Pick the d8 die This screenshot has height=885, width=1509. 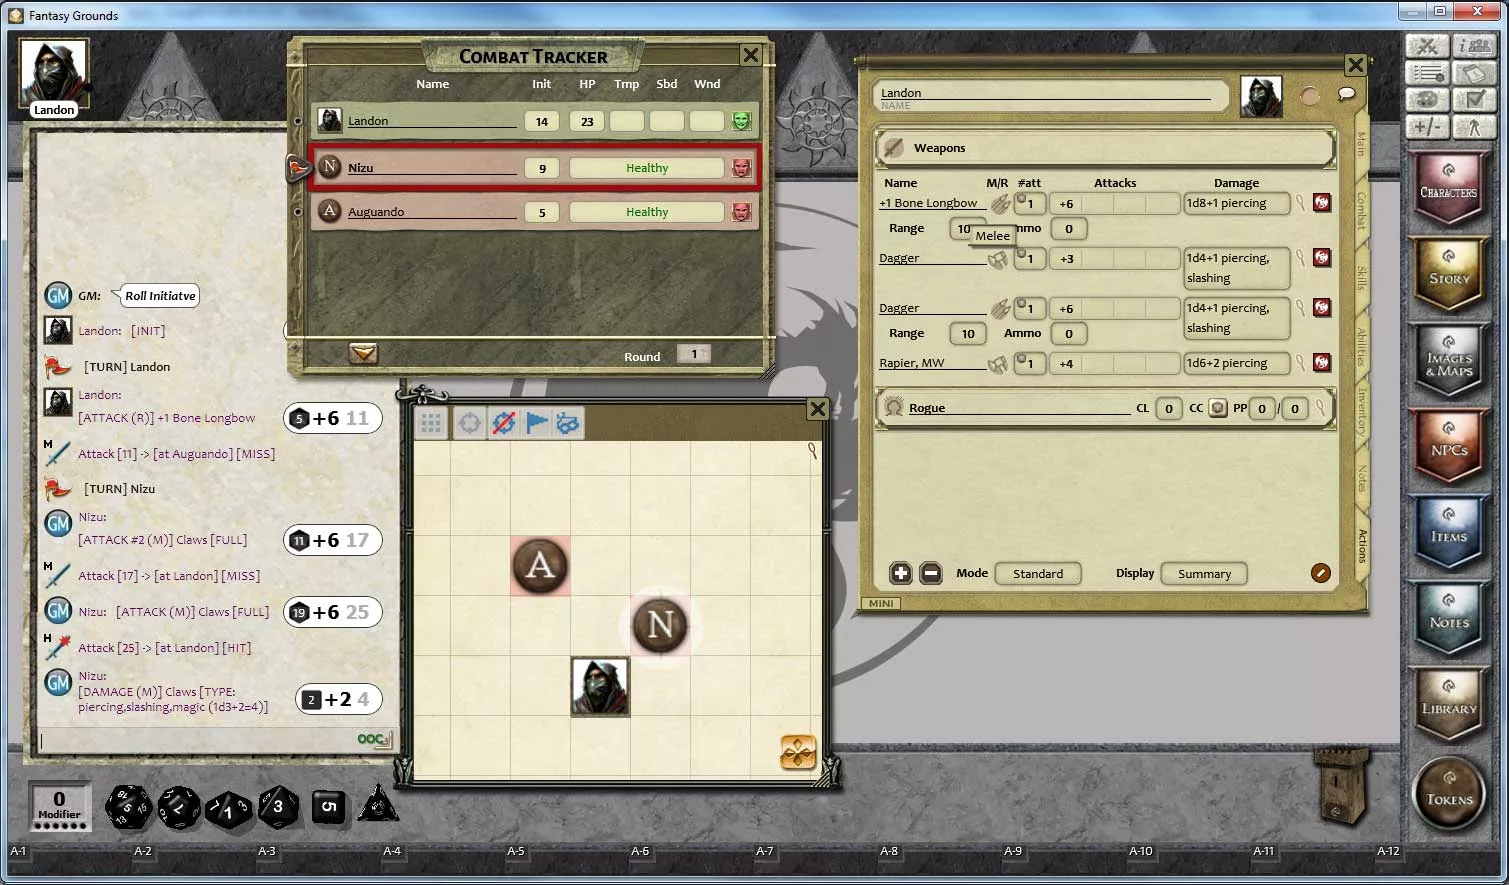278,807
